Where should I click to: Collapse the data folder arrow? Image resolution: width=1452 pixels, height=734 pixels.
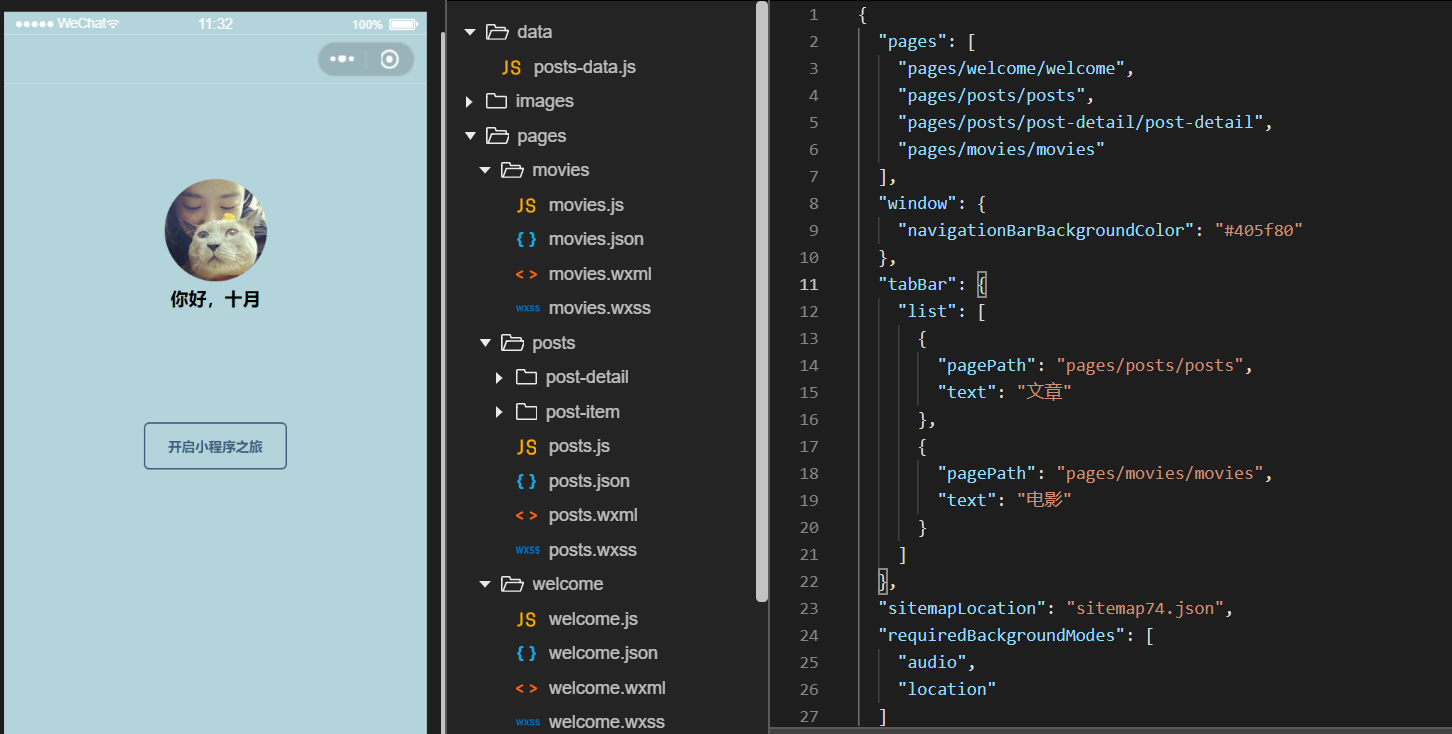tap(469, 32)
